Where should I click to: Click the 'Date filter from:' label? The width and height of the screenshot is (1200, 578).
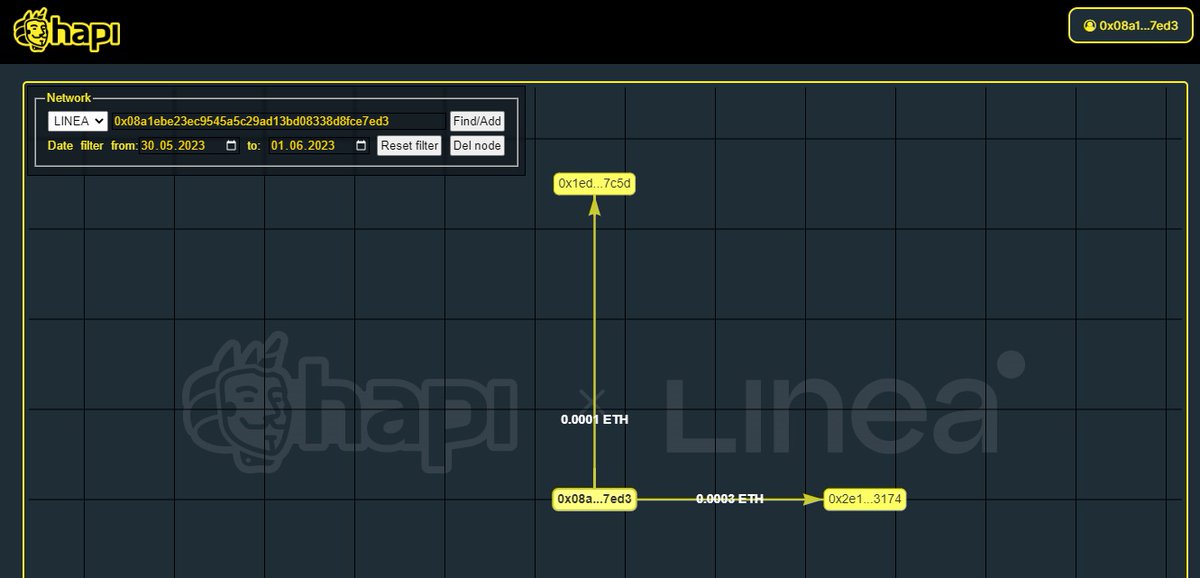coord(93,146)
